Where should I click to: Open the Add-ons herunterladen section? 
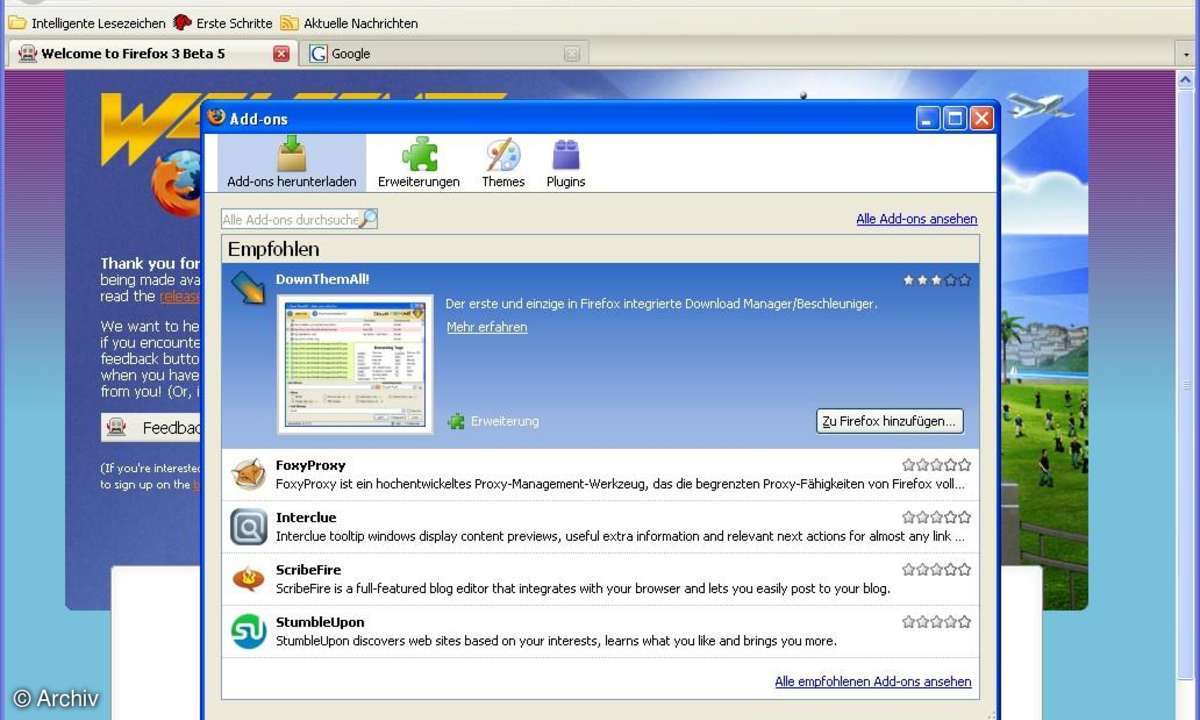[x=291, y=163]
